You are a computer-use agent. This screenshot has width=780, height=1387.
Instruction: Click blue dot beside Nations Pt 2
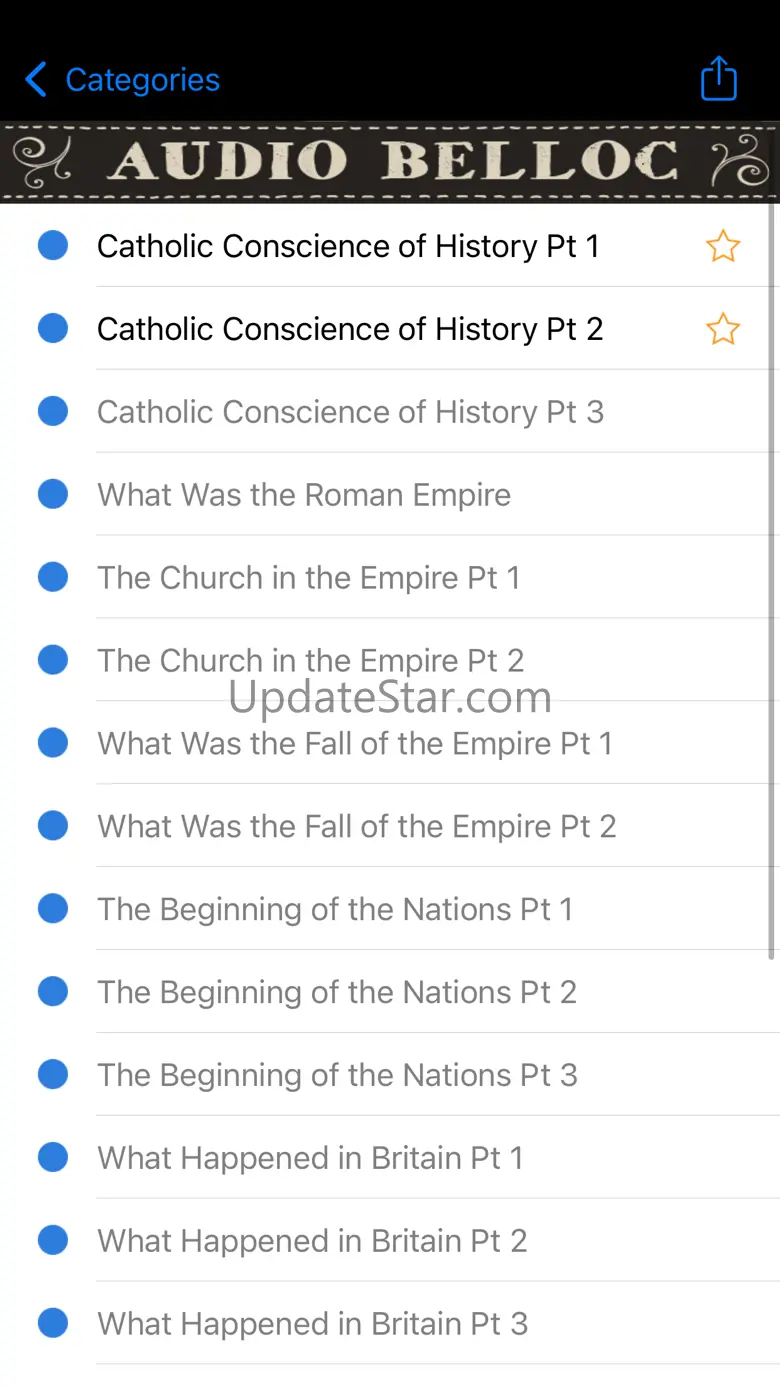pos(53,991)
